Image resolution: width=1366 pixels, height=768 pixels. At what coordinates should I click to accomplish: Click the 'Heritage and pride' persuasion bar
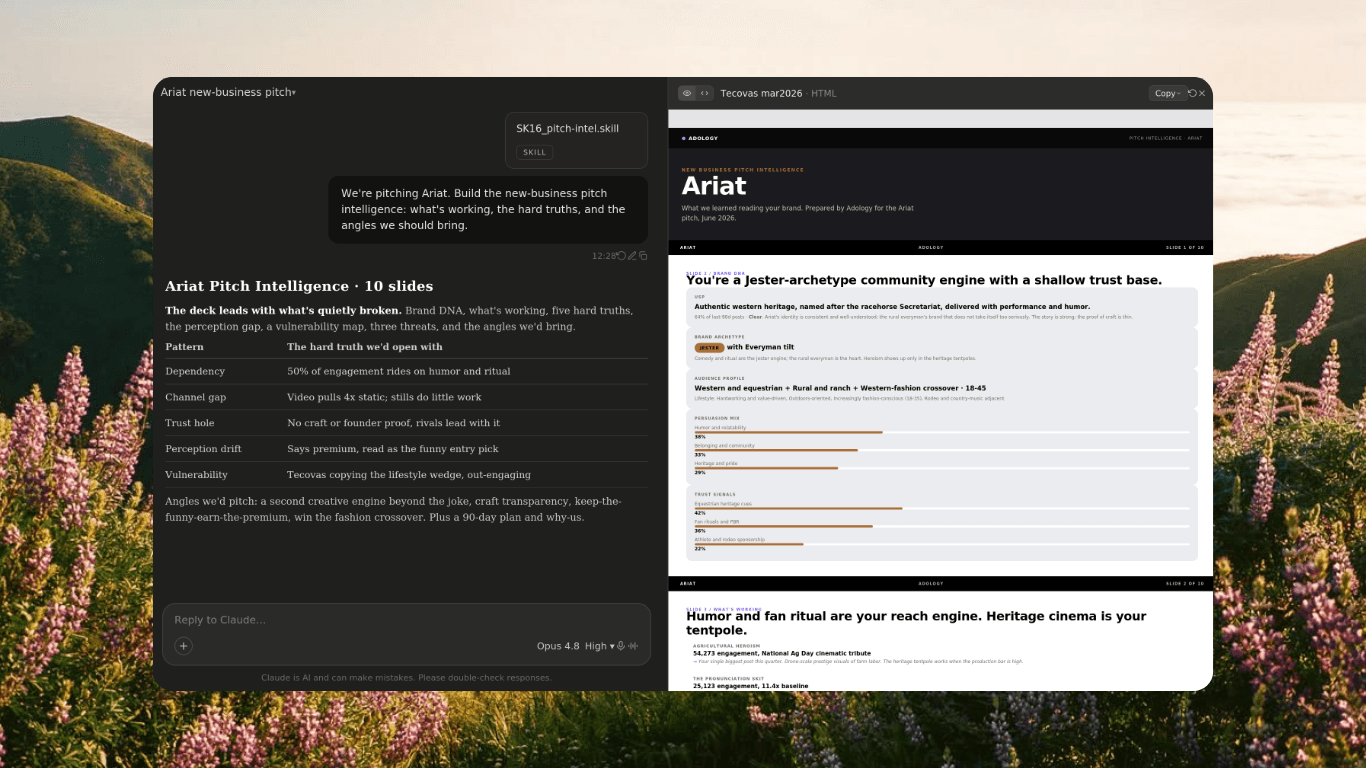point(942,468)
